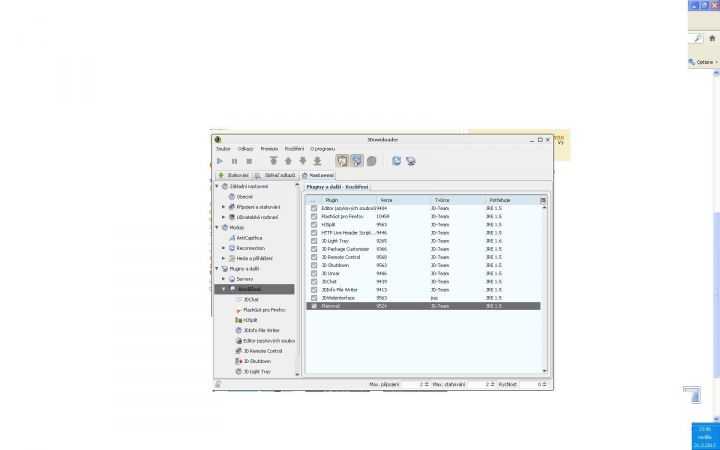Toggle checkbox for JD Light Tray row
The height and width of the screenshot is (450, 720).
[x=314, y=241]
